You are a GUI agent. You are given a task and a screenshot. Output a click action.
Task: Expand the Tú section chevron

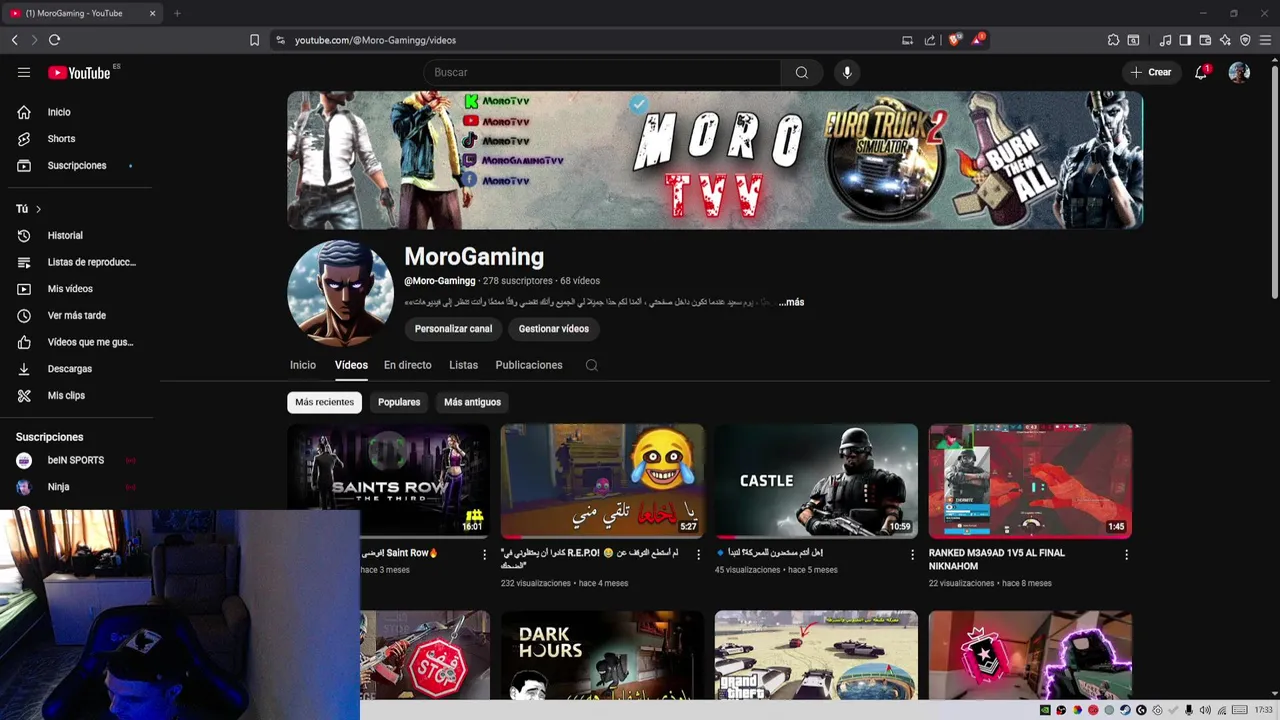[38, 209]
